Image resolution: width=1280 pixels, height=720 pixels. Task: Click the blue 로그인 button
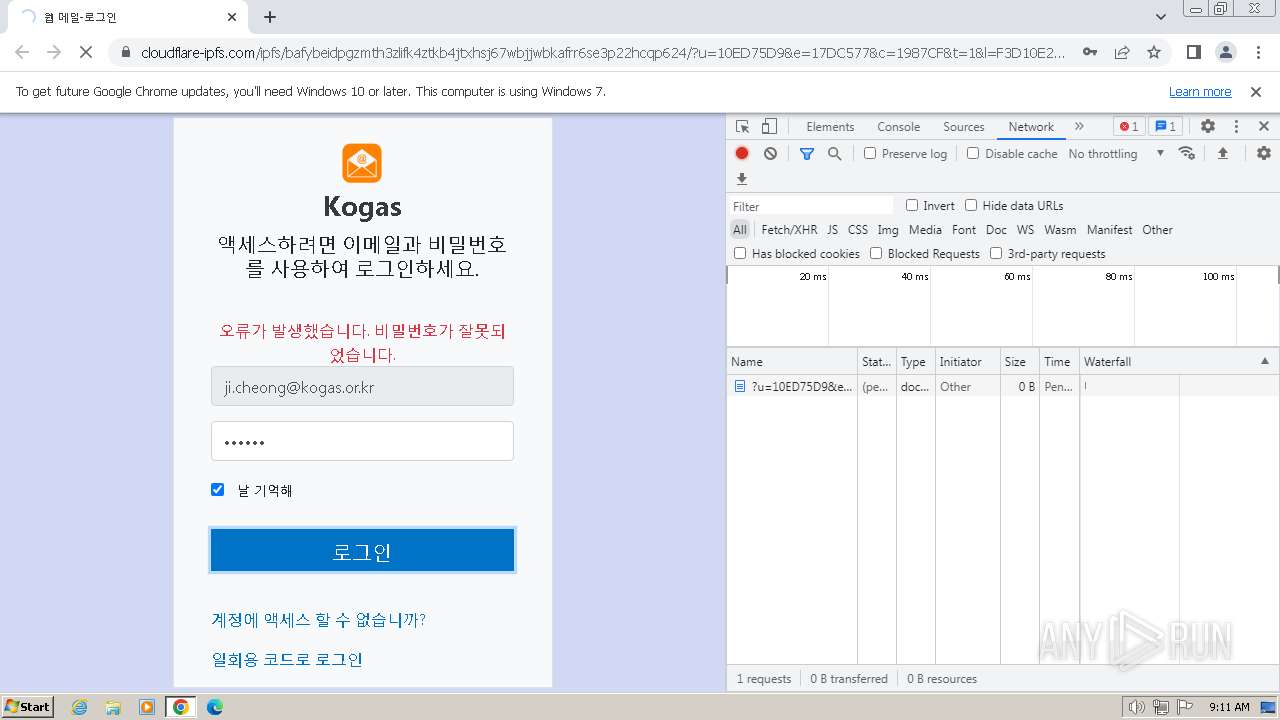pyautogui.click(x=362, y=551)
